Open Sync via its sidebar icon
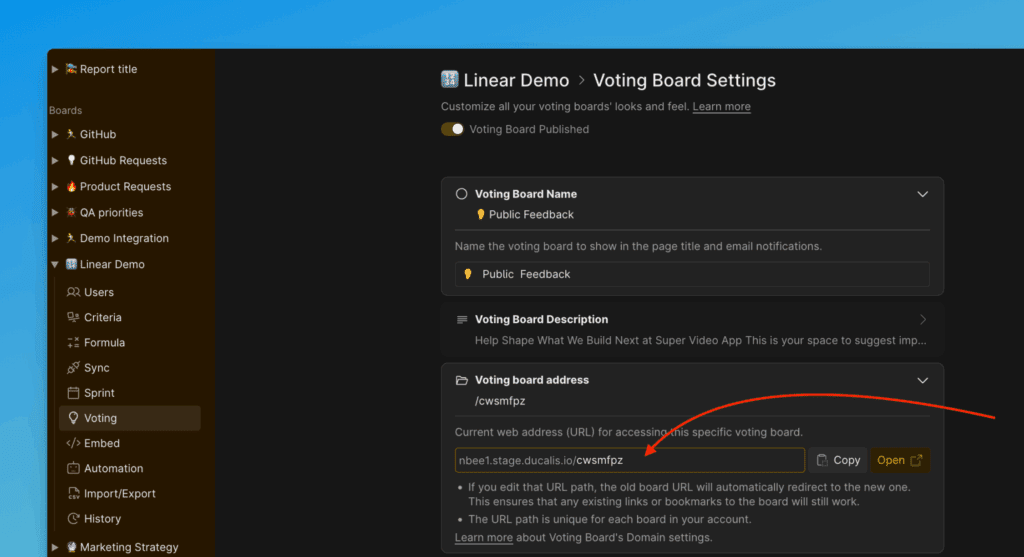The height and width of the screenshot is (557, 1024). tap(73, 368)
